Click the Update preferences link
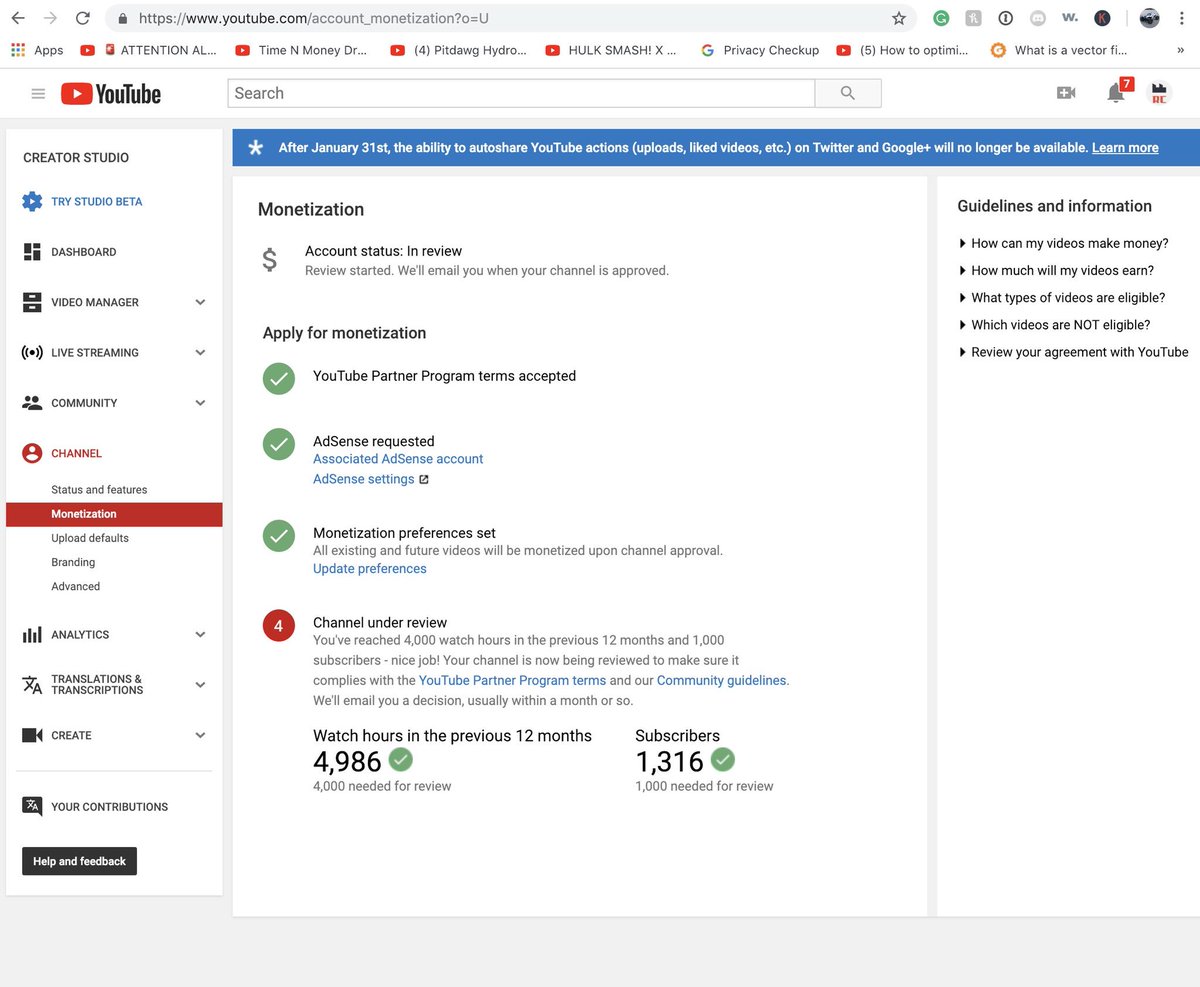1200x987 pixels. 370,569
